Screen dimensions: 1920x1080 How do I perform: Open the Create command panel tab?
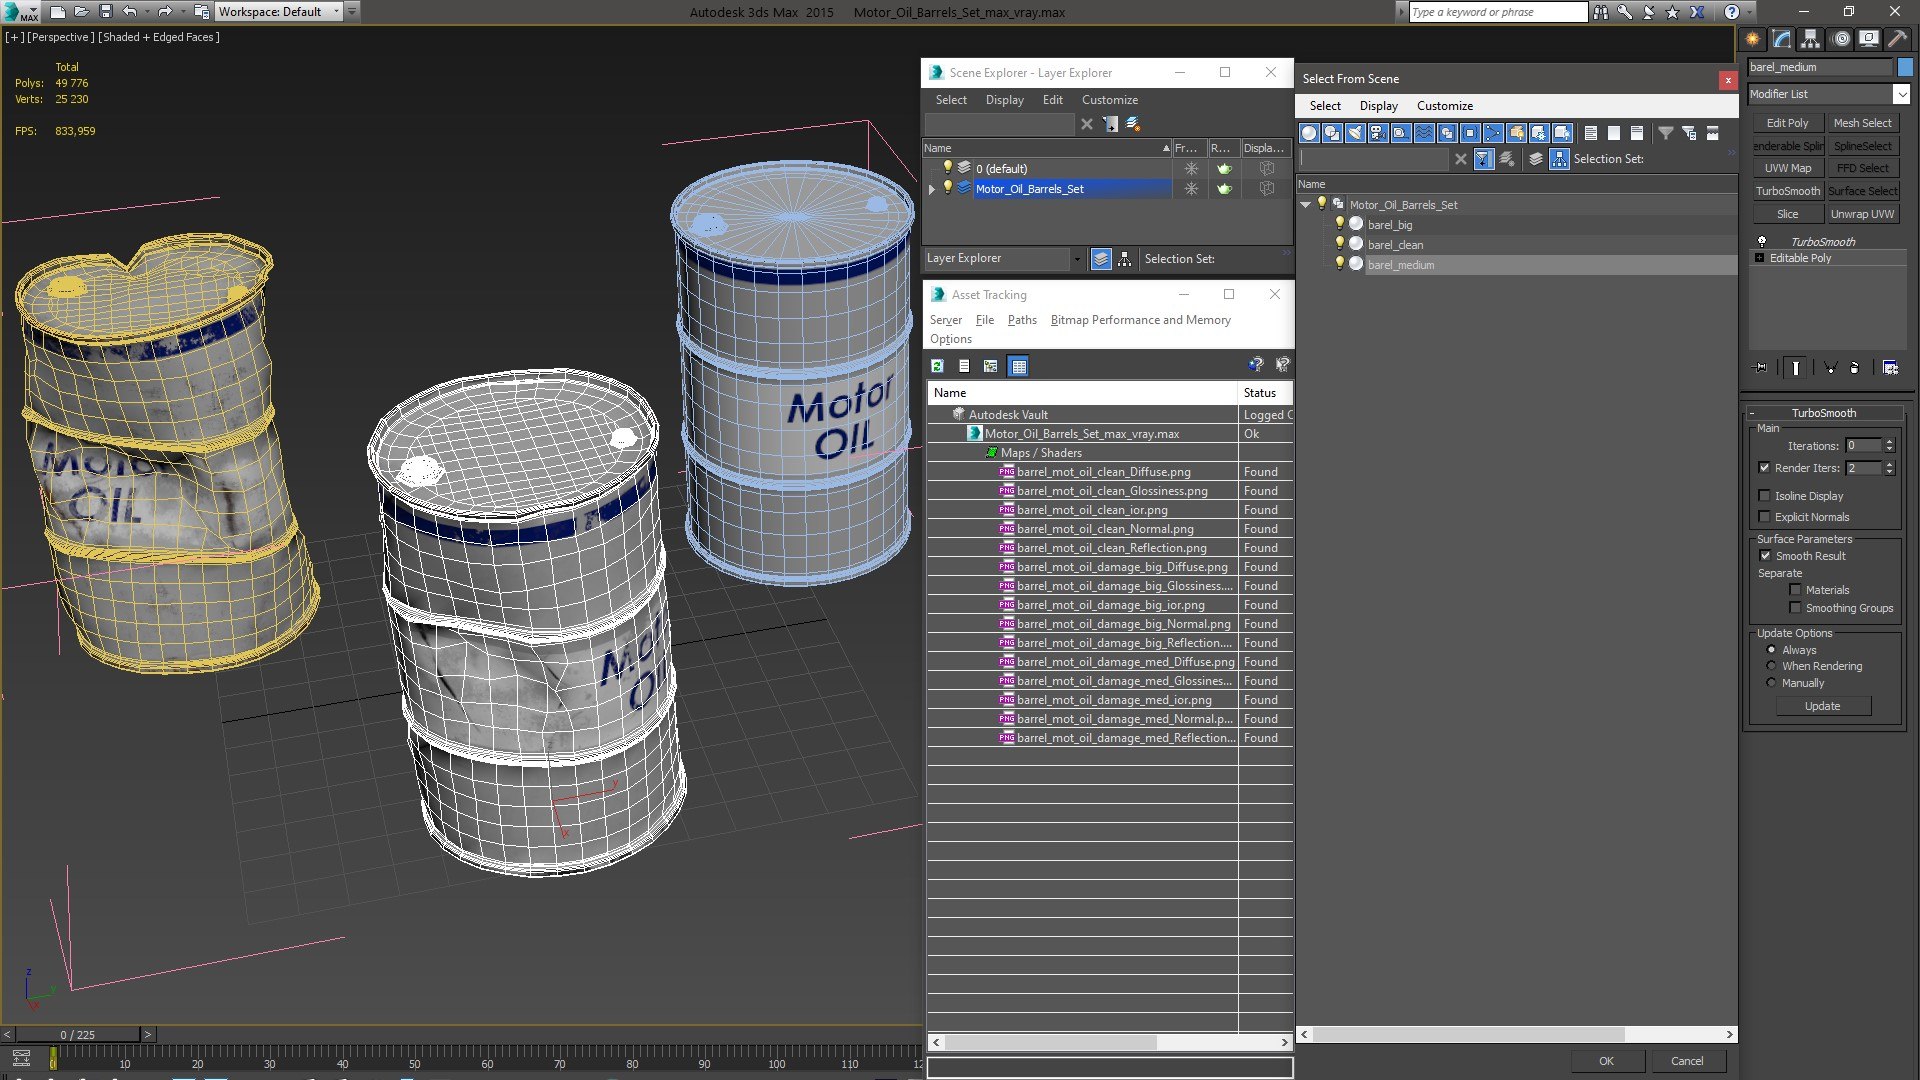click(x=1753, y=39)
